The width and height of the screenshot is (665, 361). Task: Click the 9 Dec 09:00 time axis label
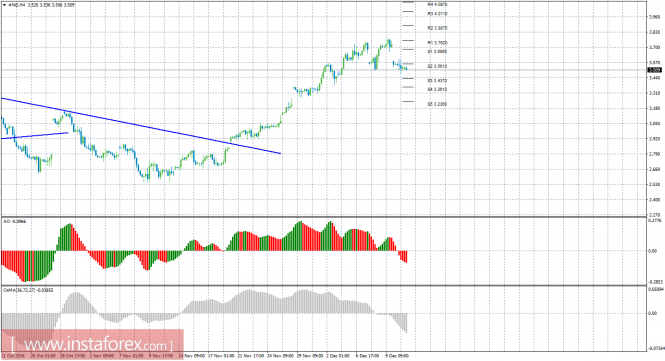[x=397, y=356]
